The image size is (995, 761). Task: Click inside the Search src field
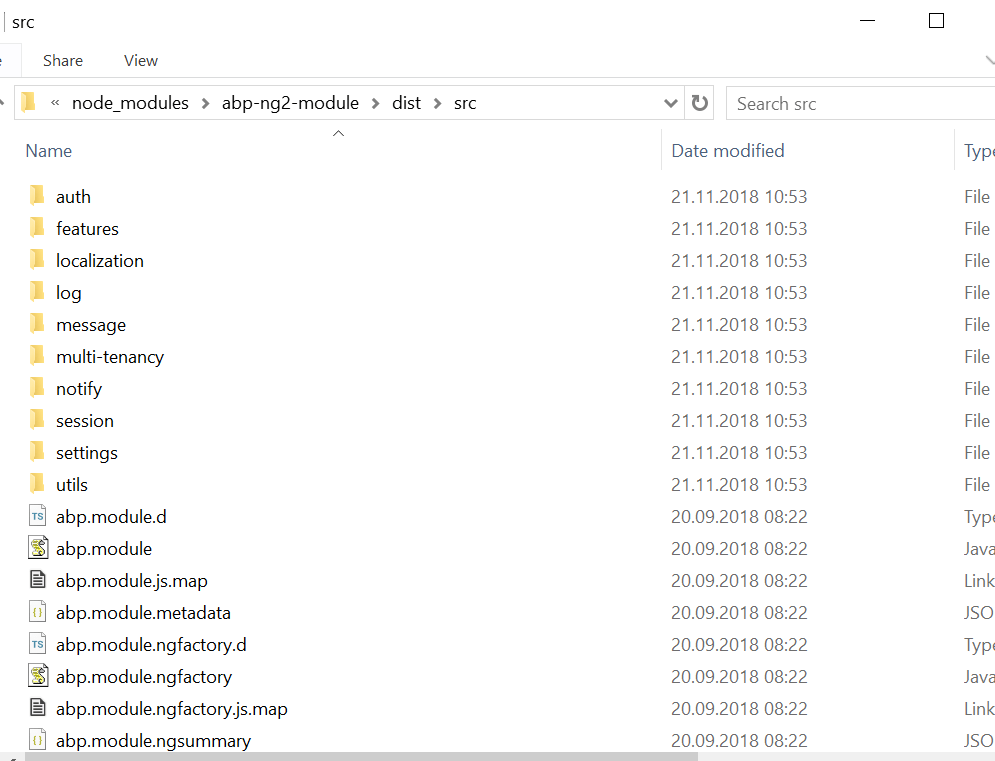pos(860,102)
